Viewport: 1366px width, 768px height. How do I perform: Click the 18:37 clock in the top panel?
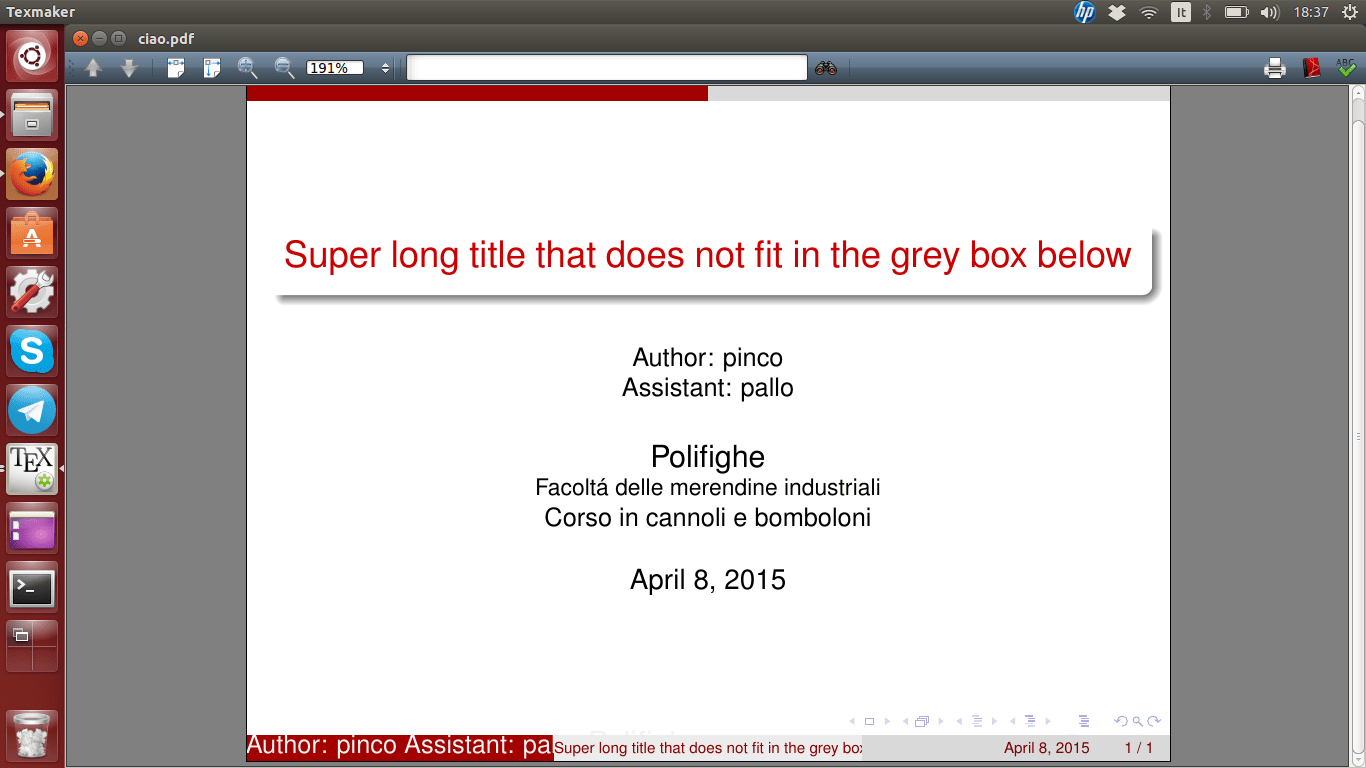pyautogui.click(x=1311, y=12)
